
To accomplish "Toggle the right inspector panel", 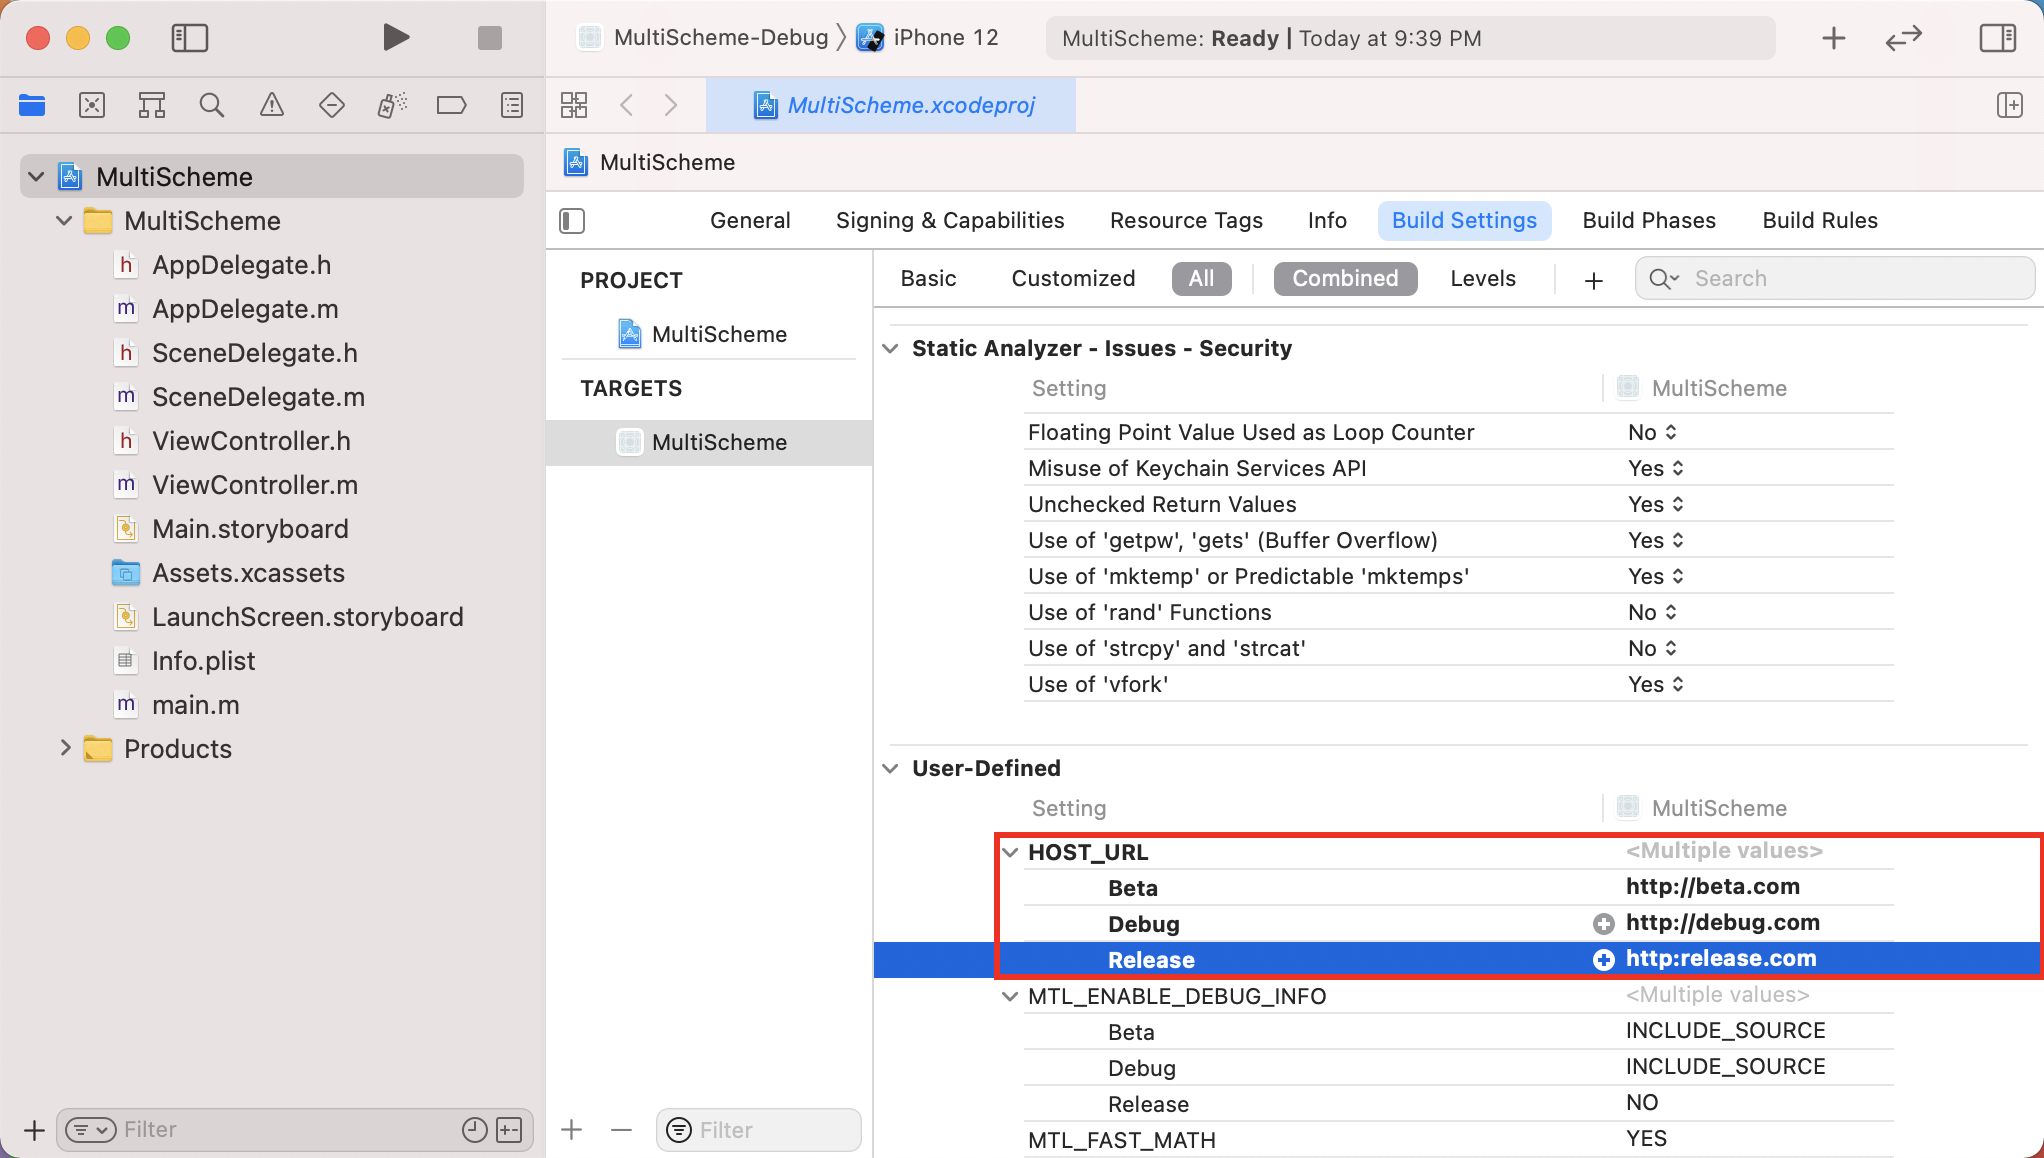I will (1997, 38).
